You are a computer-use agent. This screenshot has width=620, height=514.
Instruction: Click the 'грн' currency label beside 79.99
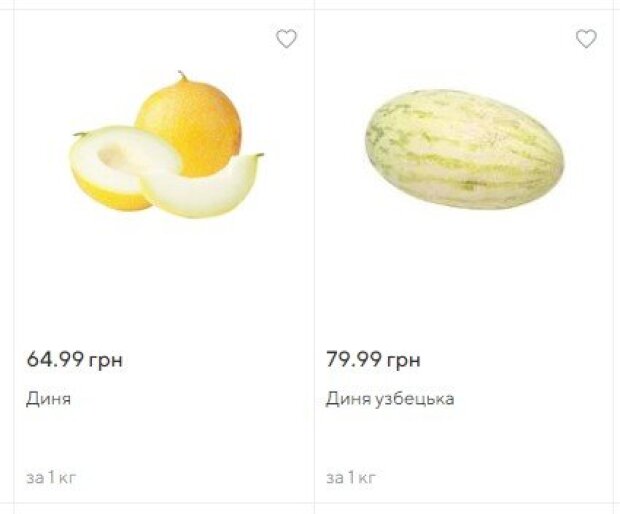click(x=404, y=359)
